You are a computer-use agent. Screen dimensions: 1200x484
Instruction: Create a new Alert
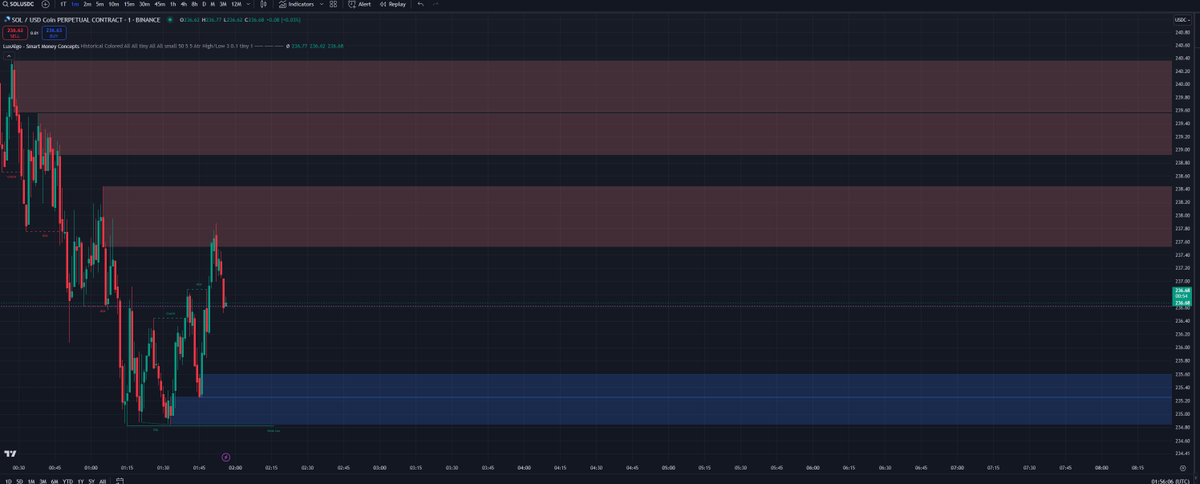(x=359, y=4)
